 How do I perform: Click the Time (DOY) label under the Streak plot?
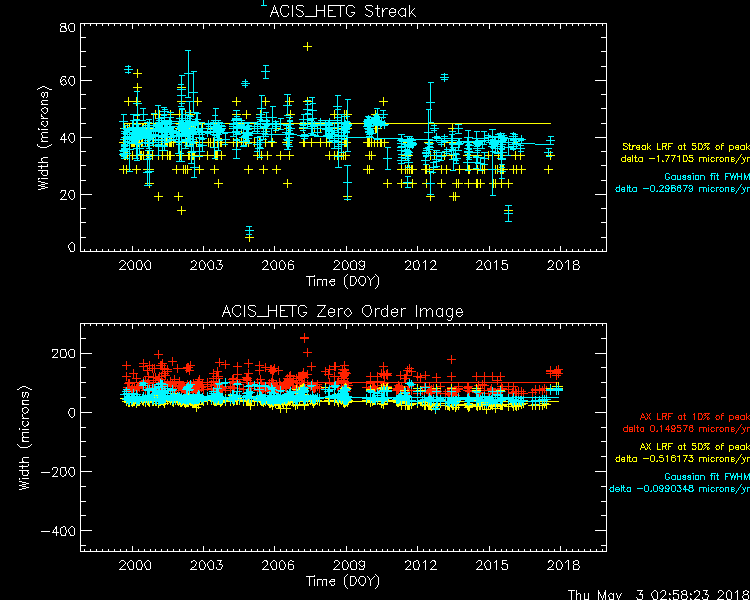(342, 281)
